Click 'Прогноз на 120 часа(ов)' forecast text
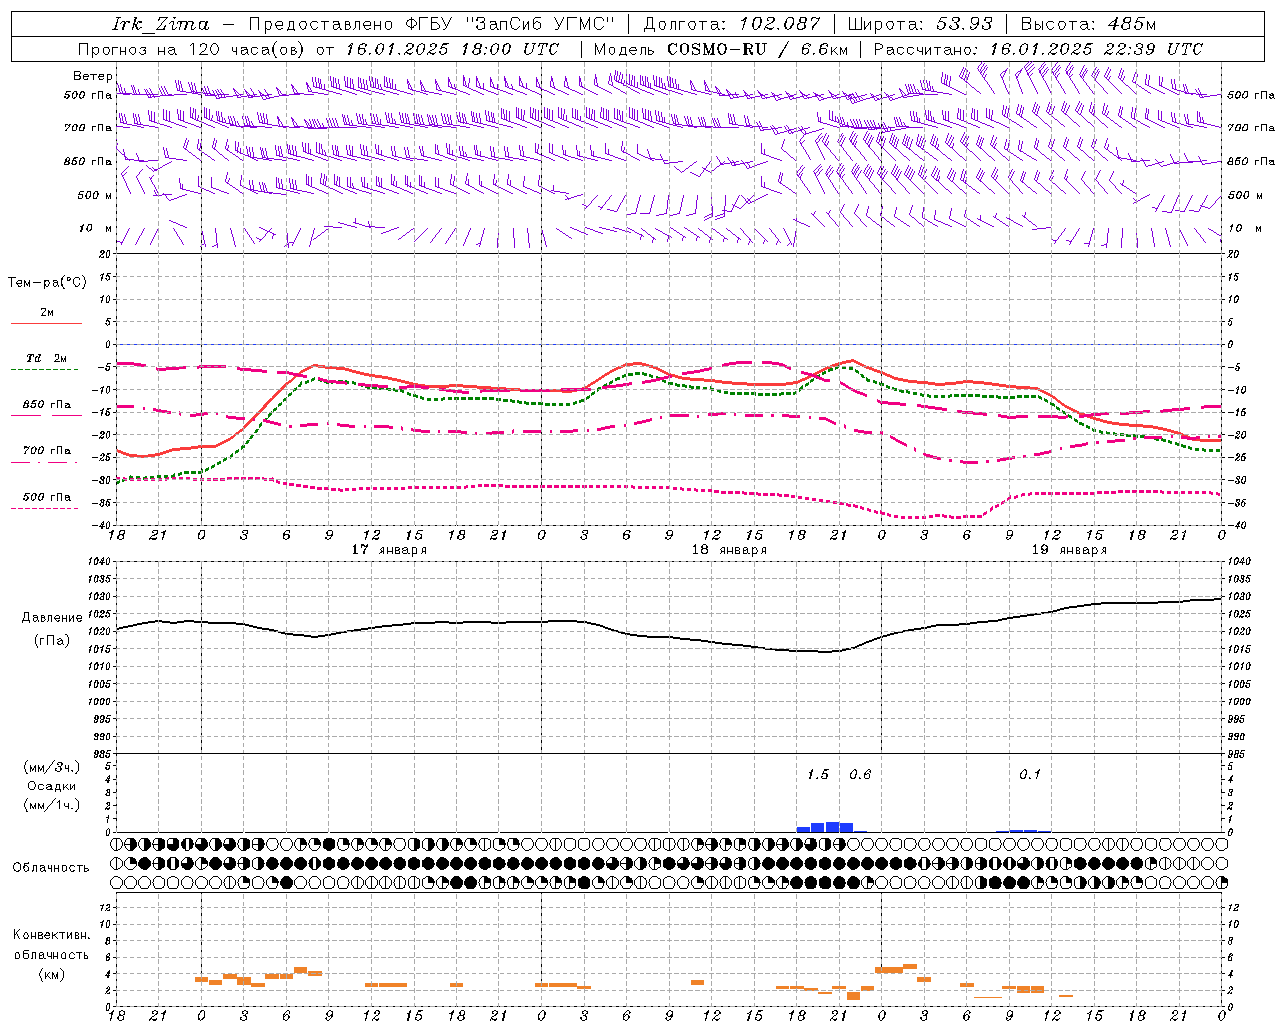The image size is (1280, 1024). click(192, 49)
